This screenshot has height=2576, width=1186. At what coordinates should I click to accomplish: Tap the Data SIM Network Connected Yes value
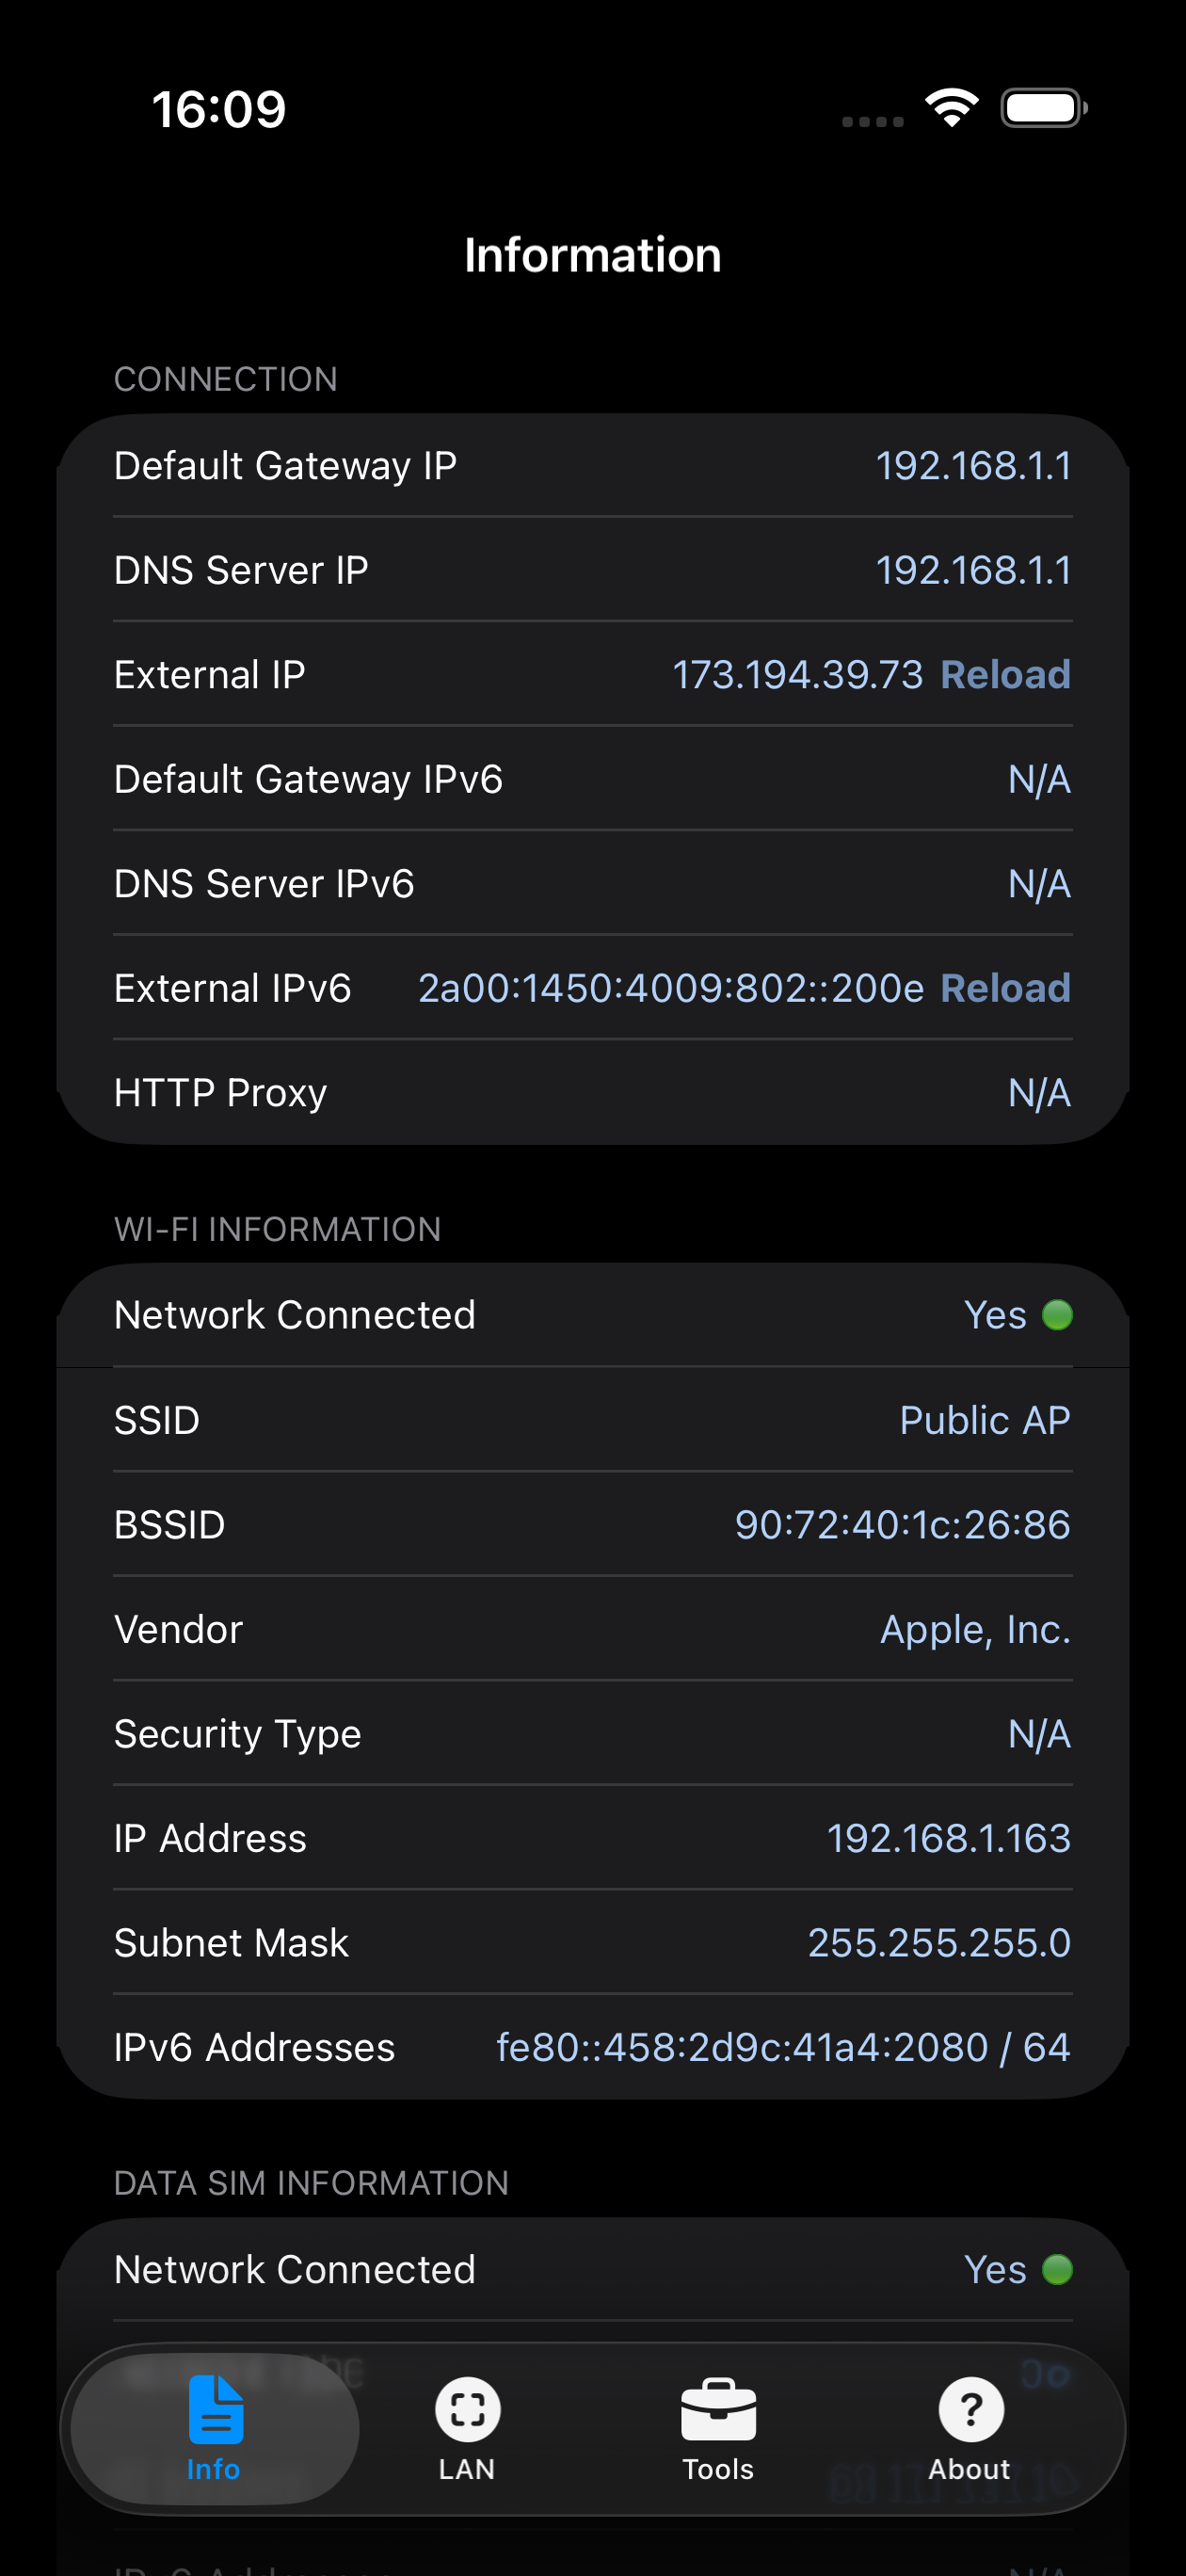point(995,2270)
